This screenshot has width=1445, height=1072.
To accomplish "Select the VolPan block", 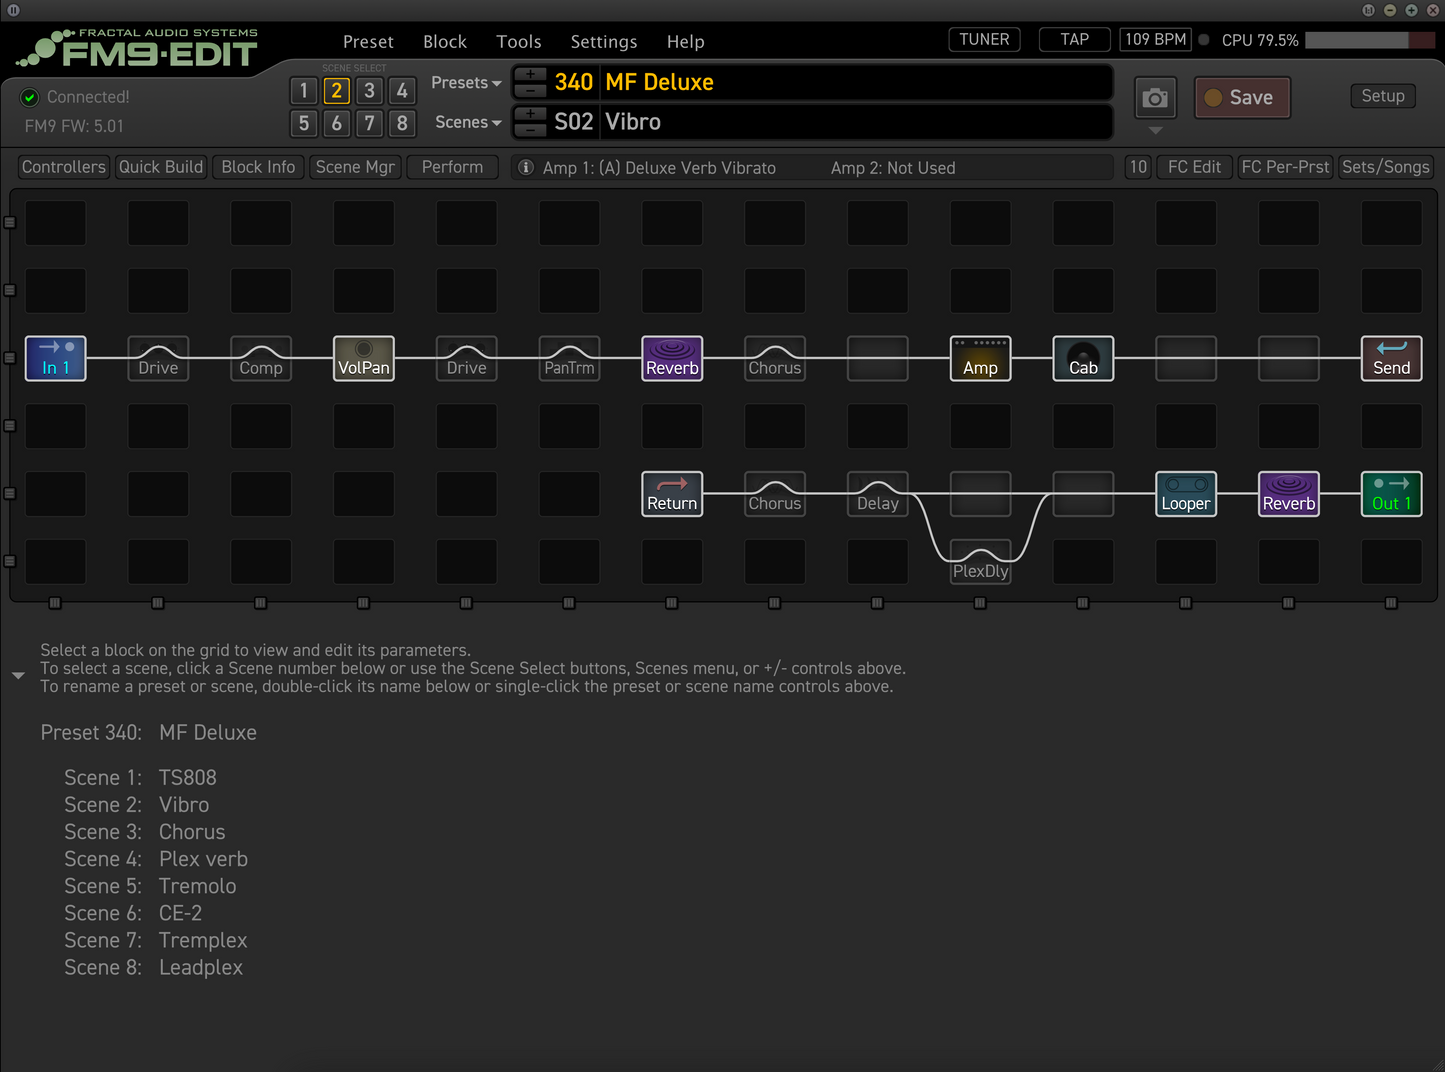I will tap(364, 358).
